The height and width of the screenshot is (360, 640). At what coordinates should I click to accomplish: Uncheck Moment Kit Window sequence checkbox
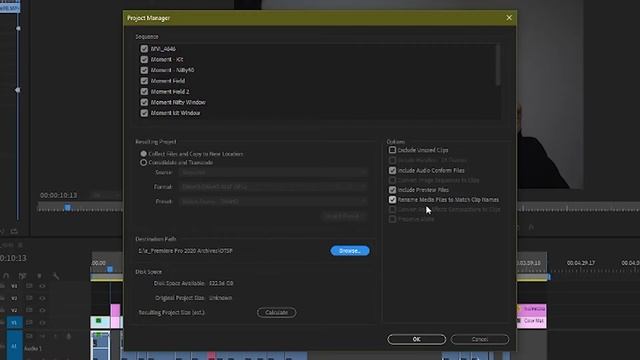[x=144, y=113]
